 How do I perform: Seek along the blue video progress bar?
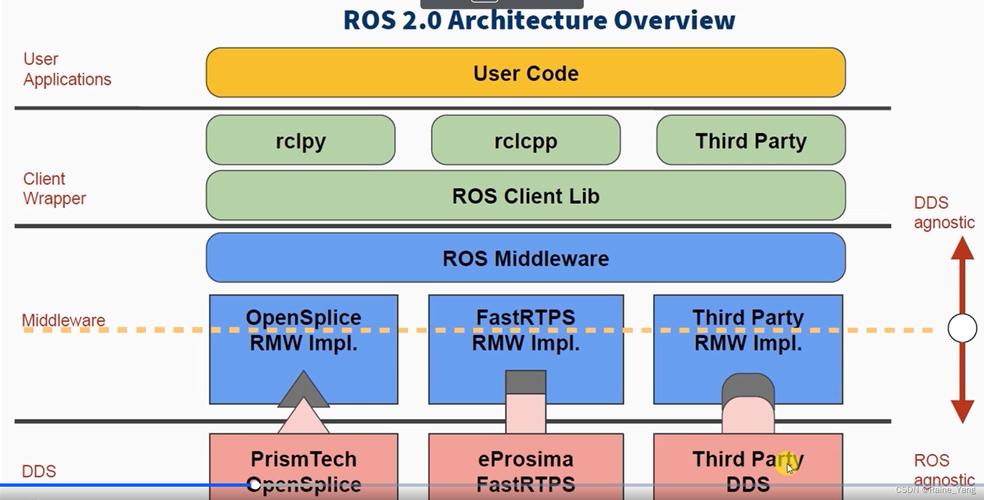pos(126,485)
